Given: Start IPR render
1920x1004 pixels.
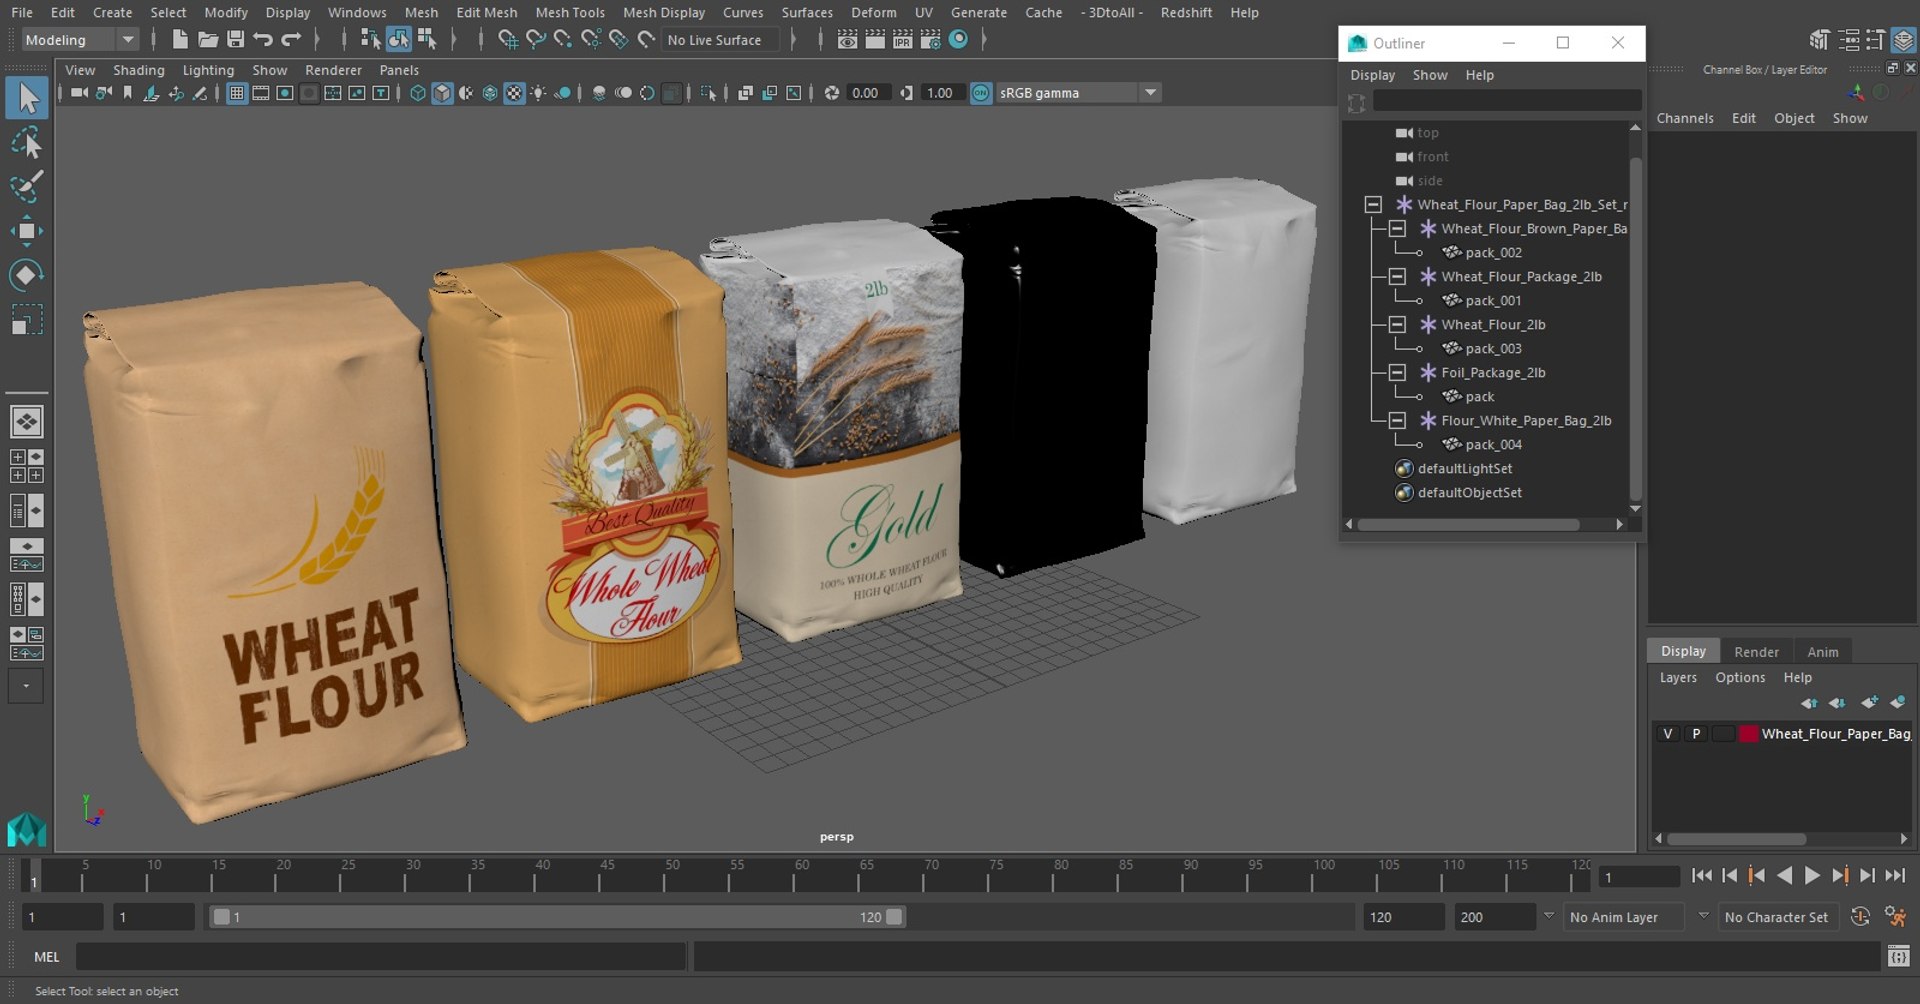Looking at the screenshot, I should [x=902, y=39].
